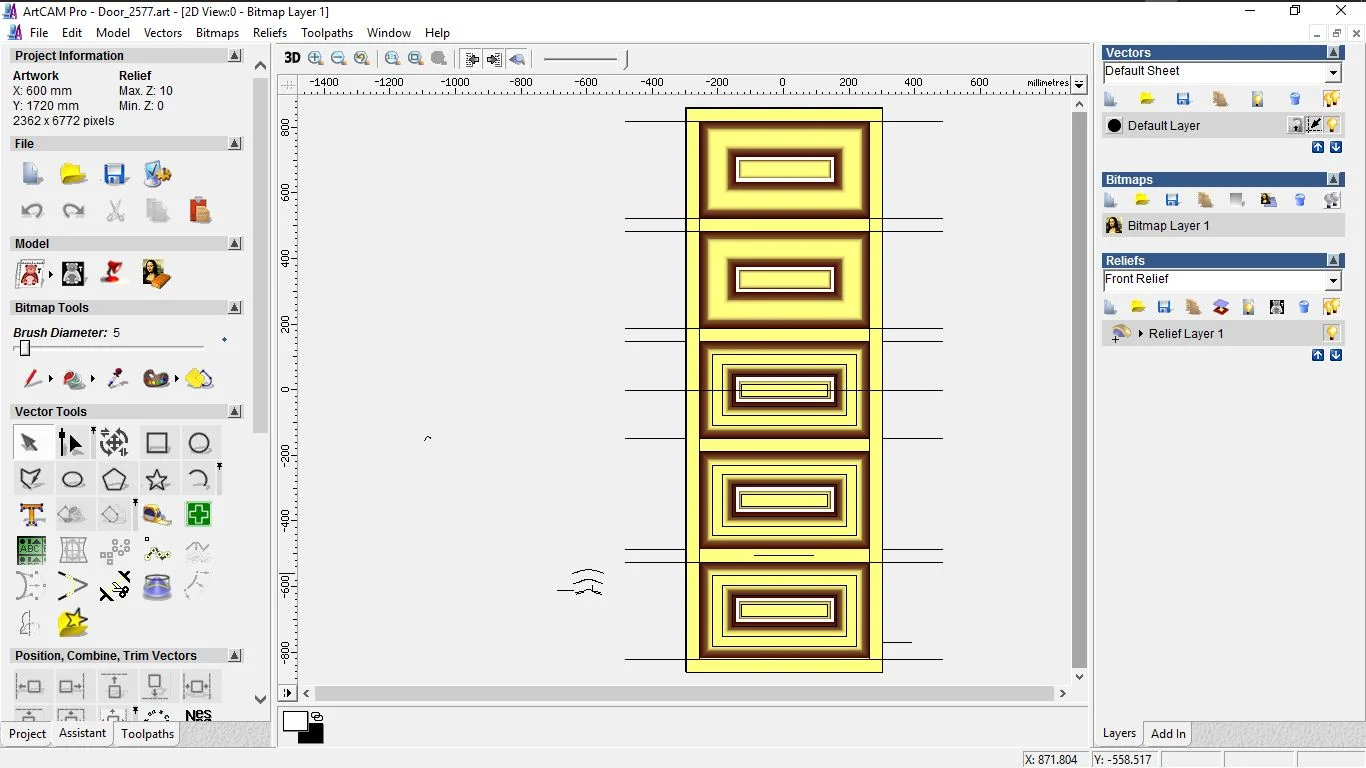
Task: Open the Front Relief dropdown
Action: [1333, 281]
